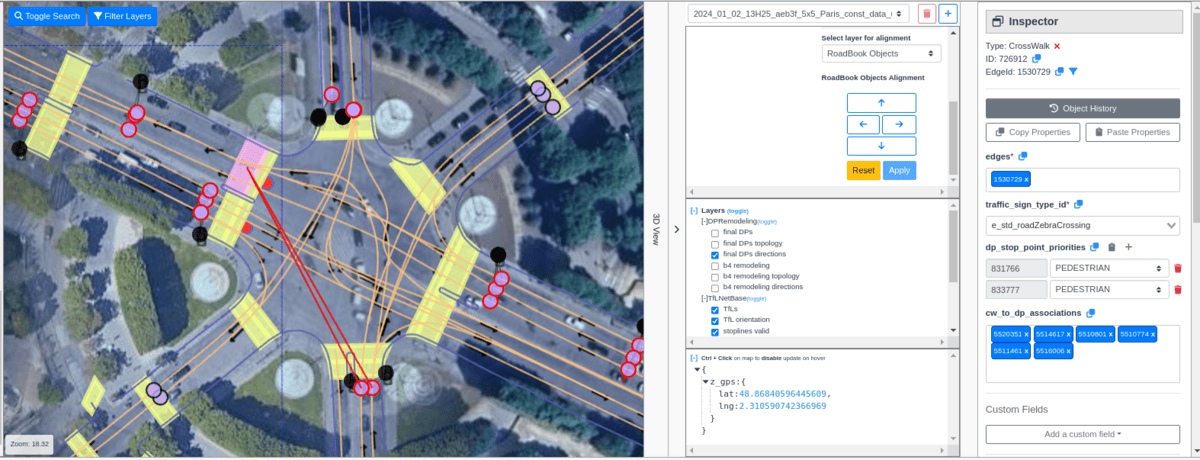Click the Toggle Search button
Viewport: 1200px width, 460px height.
[x=46, y=16]
